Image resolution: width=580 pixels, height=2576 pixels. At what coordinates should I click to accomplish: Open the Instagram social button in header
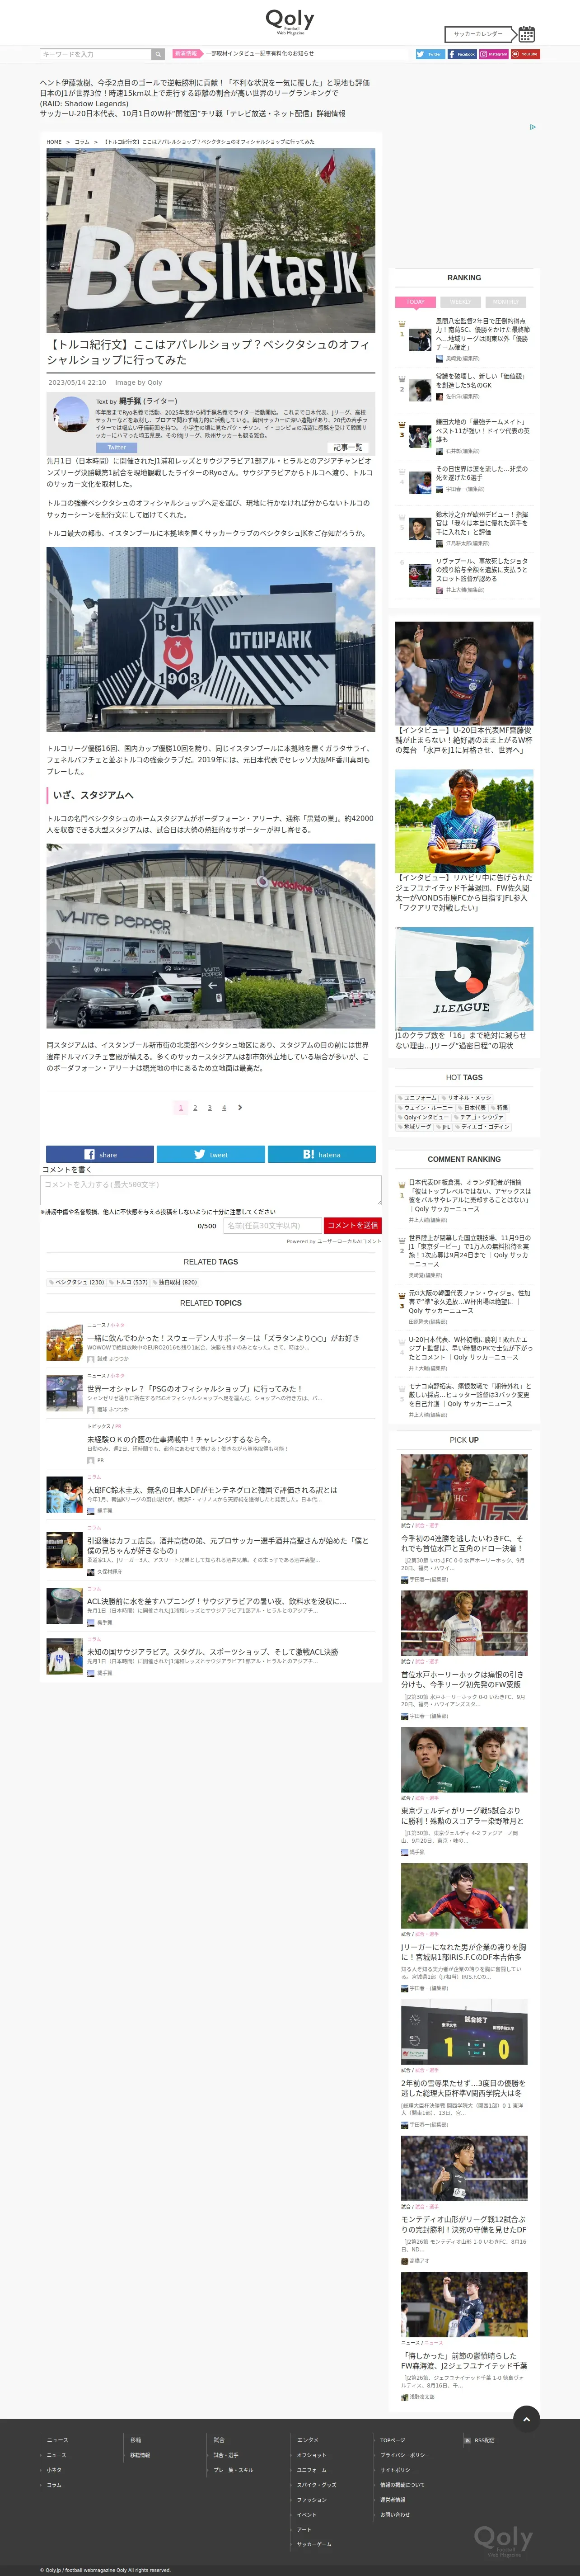494,54
